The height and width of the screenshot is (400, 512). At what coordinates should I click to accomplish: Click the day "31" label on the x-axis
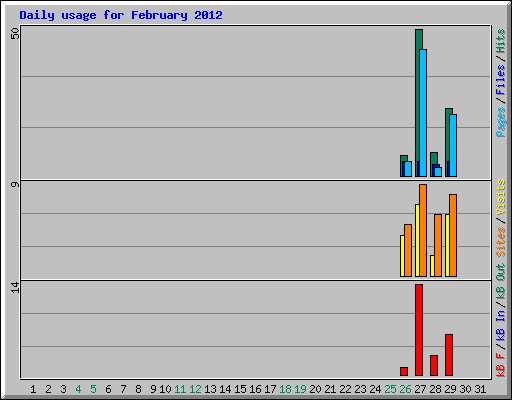[x=480, y=389]
